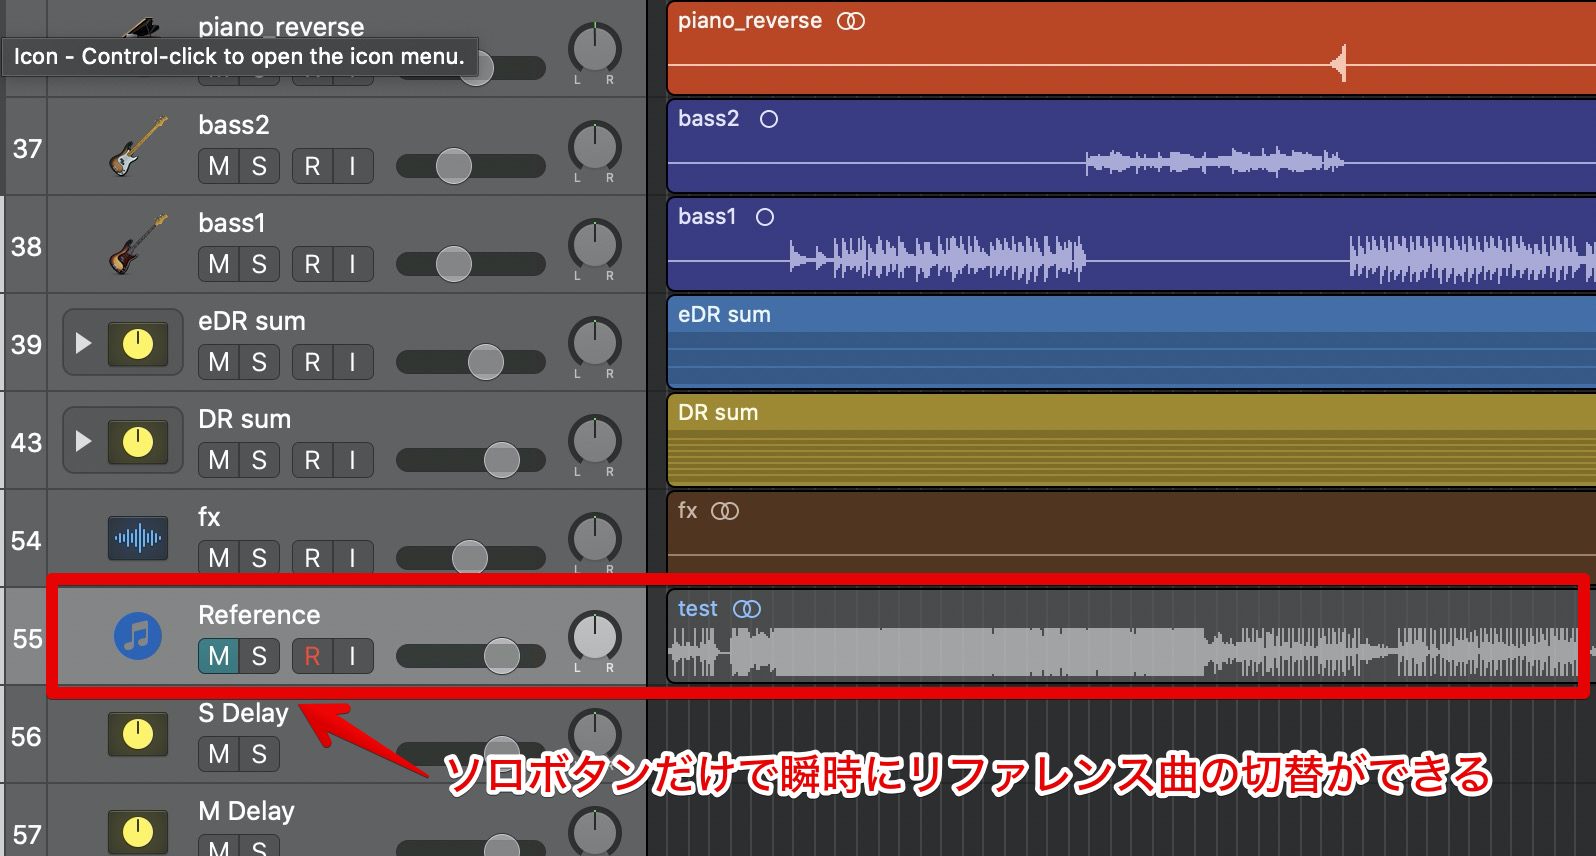1596x856 pixels.
Task: Solo the Reference track
Action: [x=259, y=656]
